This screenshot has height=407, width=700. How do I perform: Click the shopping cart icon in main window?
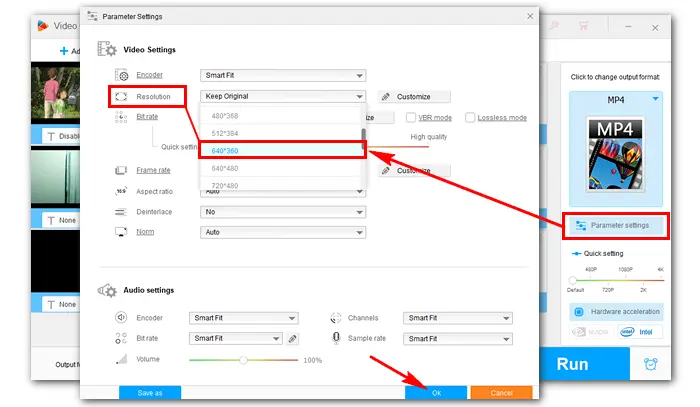tap(583, 26)
